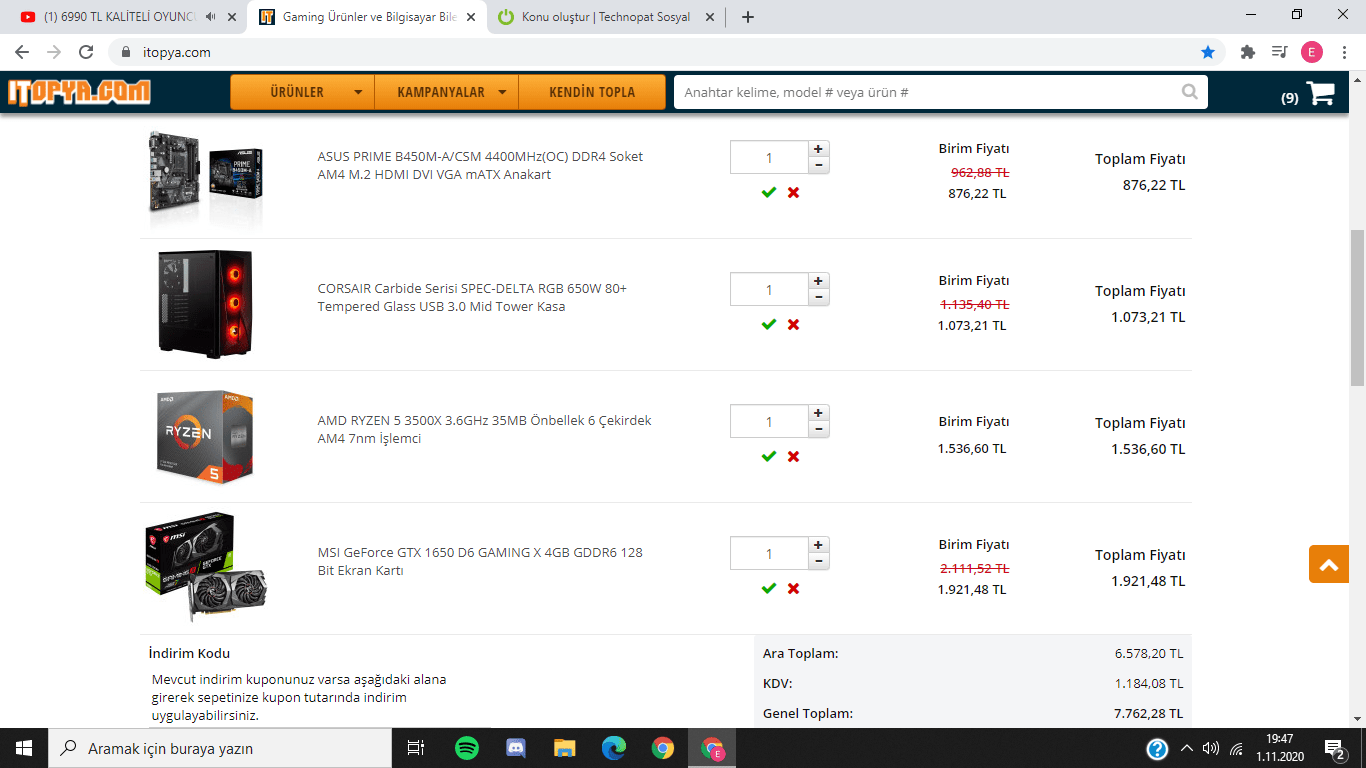Confirm quantity for CORSAIR Carbide case
Viewport: 1366px width, 768px height.
click(768, 324)
